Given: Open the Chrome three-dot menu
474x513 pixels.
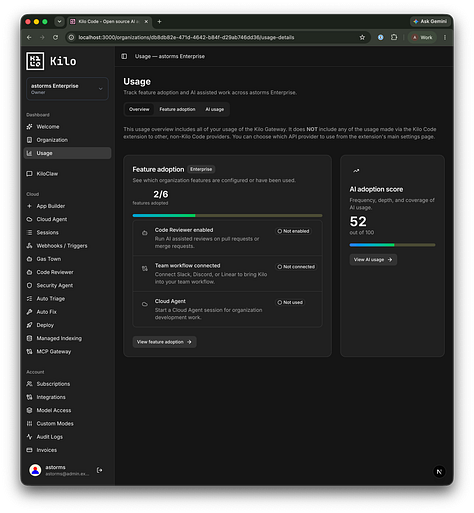Looking at the screenshot, I should [445, 37].
